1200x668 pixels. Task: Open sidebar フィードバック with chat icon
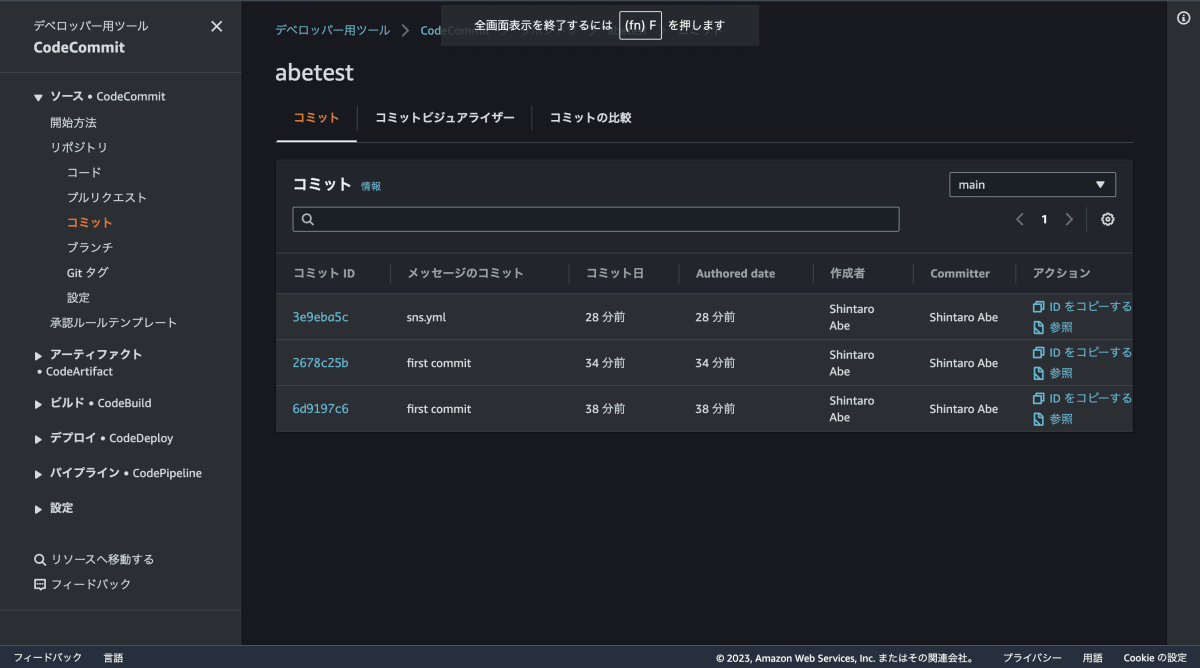82,584
